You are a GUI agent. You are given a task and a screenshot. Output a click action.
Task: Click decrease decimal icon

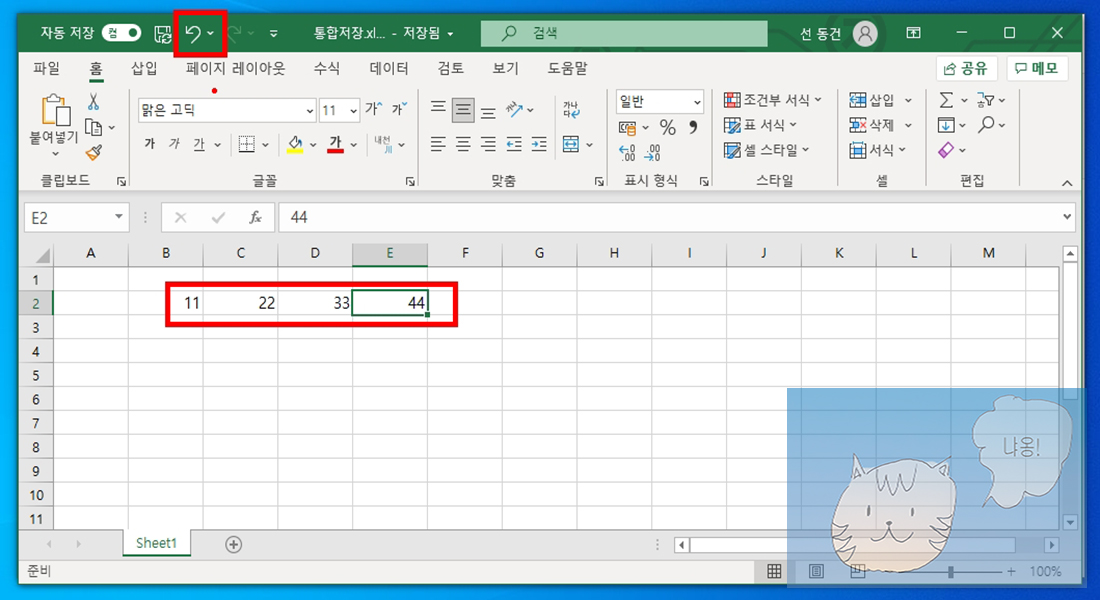pos(653,152)
